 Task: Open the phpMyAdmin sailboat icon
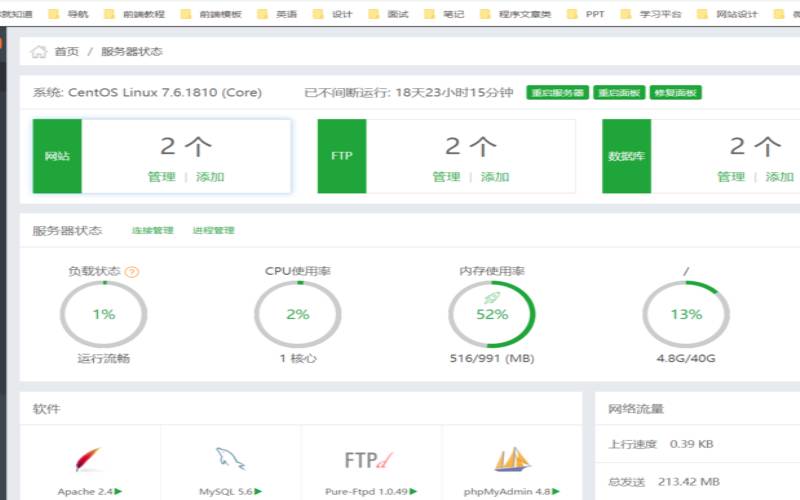point(511,459)
